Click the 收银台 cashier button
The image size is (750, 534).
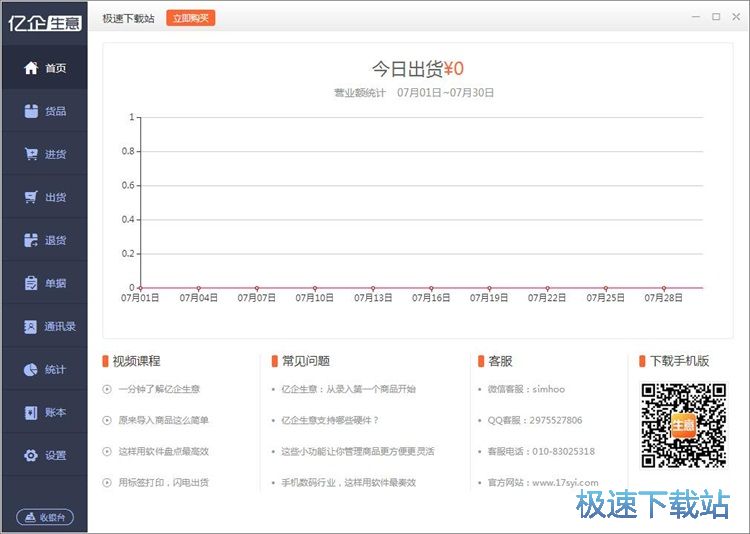tap(44, 517)
